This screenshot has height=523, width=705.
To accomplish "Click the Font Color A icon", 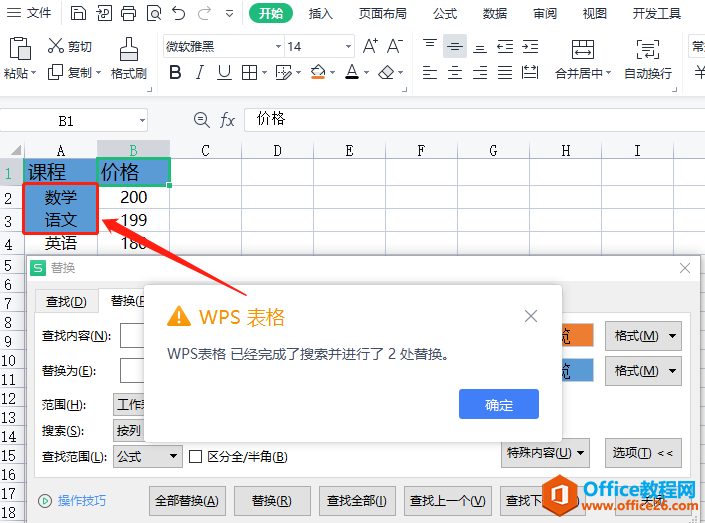I will pos(352,72).
